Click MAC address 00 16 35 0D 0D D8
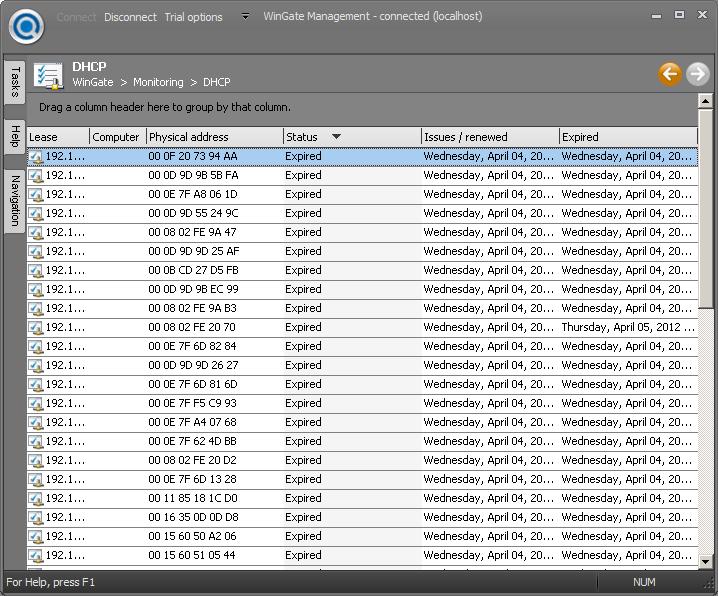The height and width of the screenshot is (596, 718). pos(193,517)
